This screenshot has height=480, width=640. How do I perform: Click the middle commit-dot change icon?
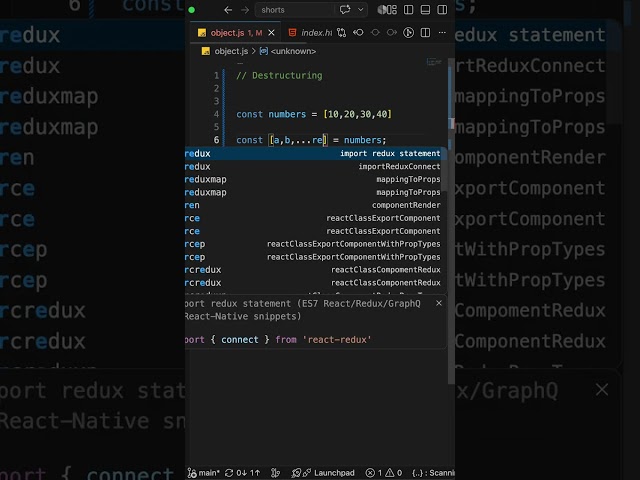(375, 32)
